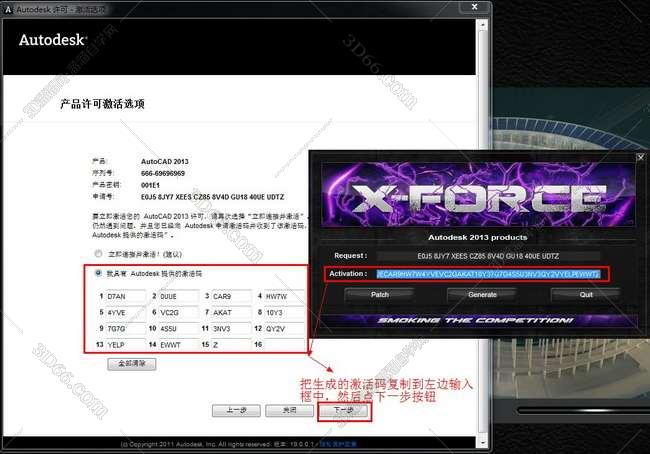The image size is (650, 454).
Task: Click the 上一步 (previous step) button
Action: click(236, 410)
